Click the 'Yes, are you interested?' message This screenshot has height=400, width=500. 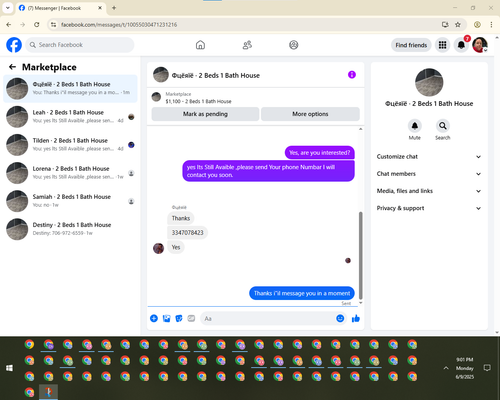click(320, 153)
